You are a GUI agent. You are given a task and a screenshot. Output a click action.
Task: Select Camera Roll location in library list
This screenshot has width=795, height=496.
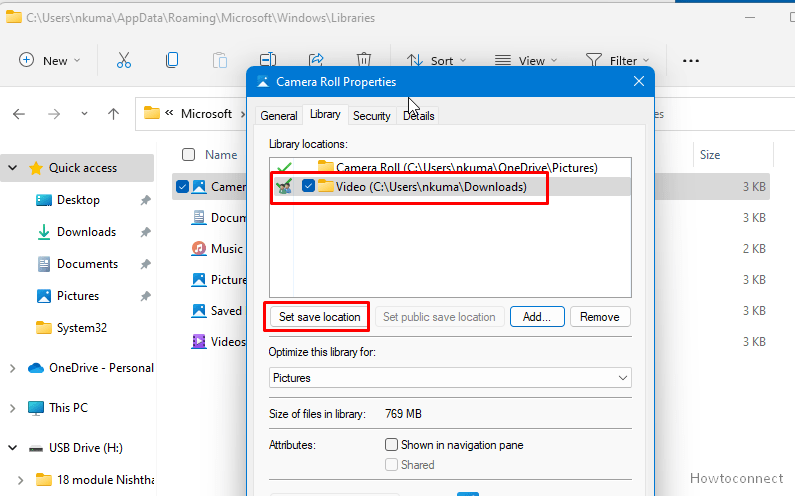[x=450, y=168]
